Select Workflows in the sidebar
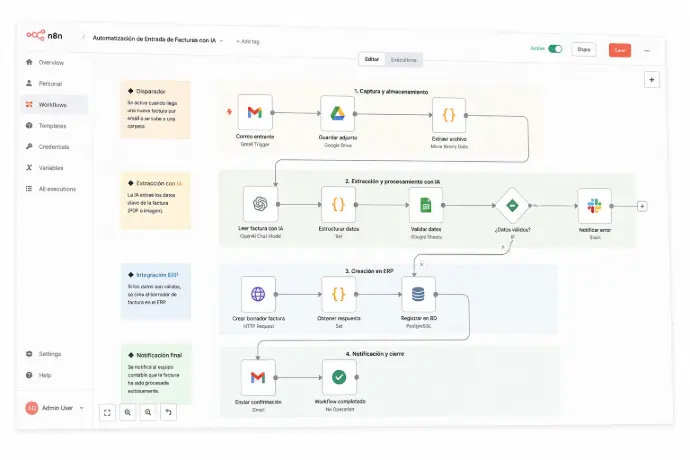Viewport: 690px width, 460px height. (54, 105)
